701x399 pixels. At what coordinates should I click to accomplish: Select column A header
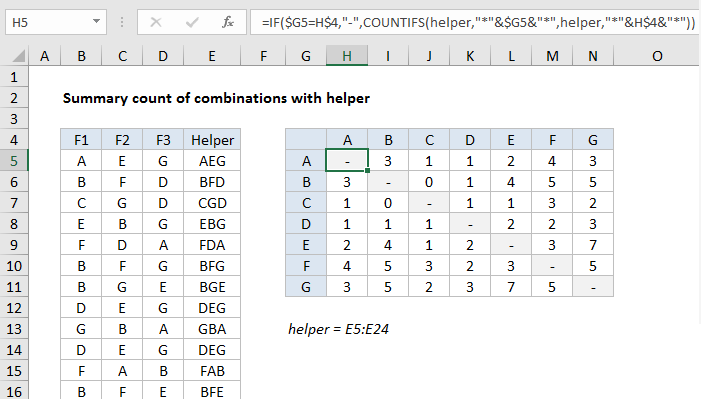(x=45, y=56)
